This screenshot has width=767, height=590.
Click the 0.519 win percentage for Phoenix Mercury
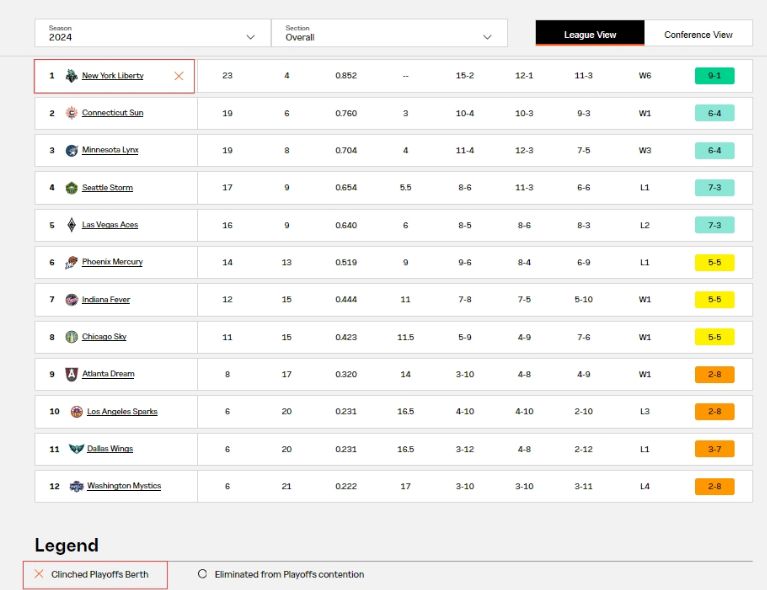pos(346,262)
